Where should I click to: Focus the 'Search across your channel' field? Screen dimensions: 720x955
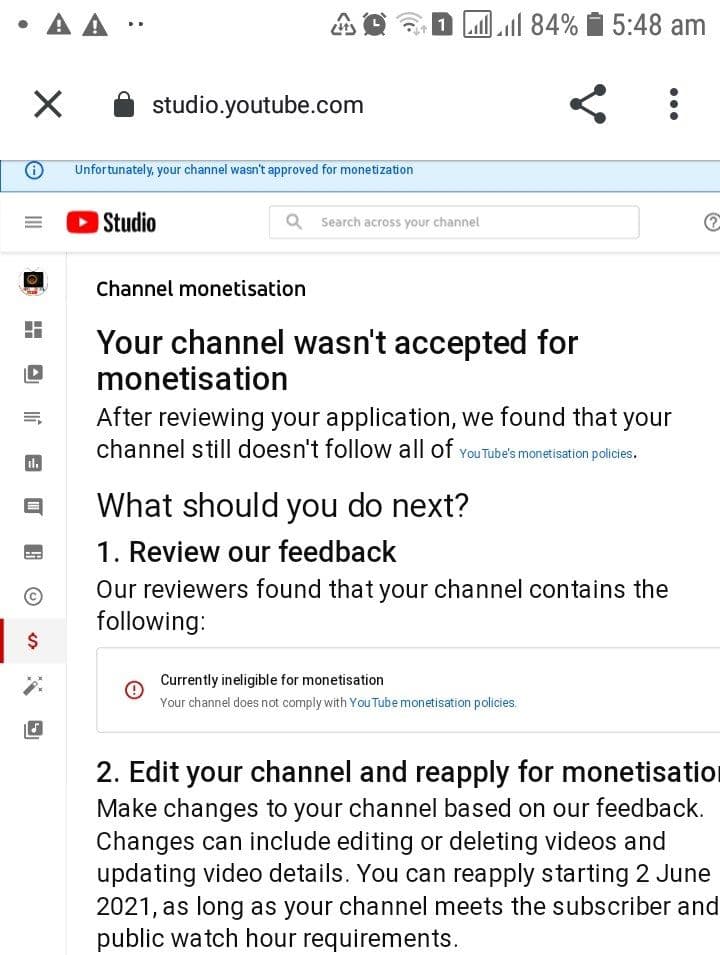[454, 222]
